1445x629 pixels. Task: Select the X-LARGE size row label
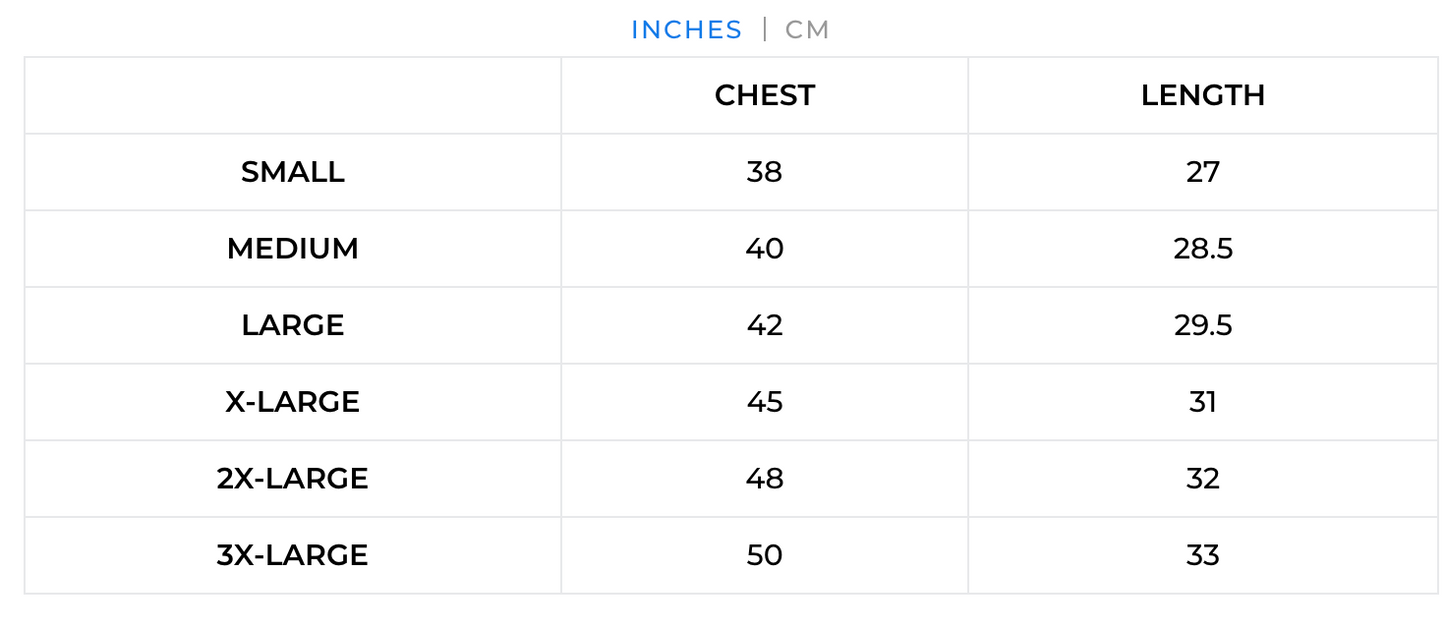293,401
